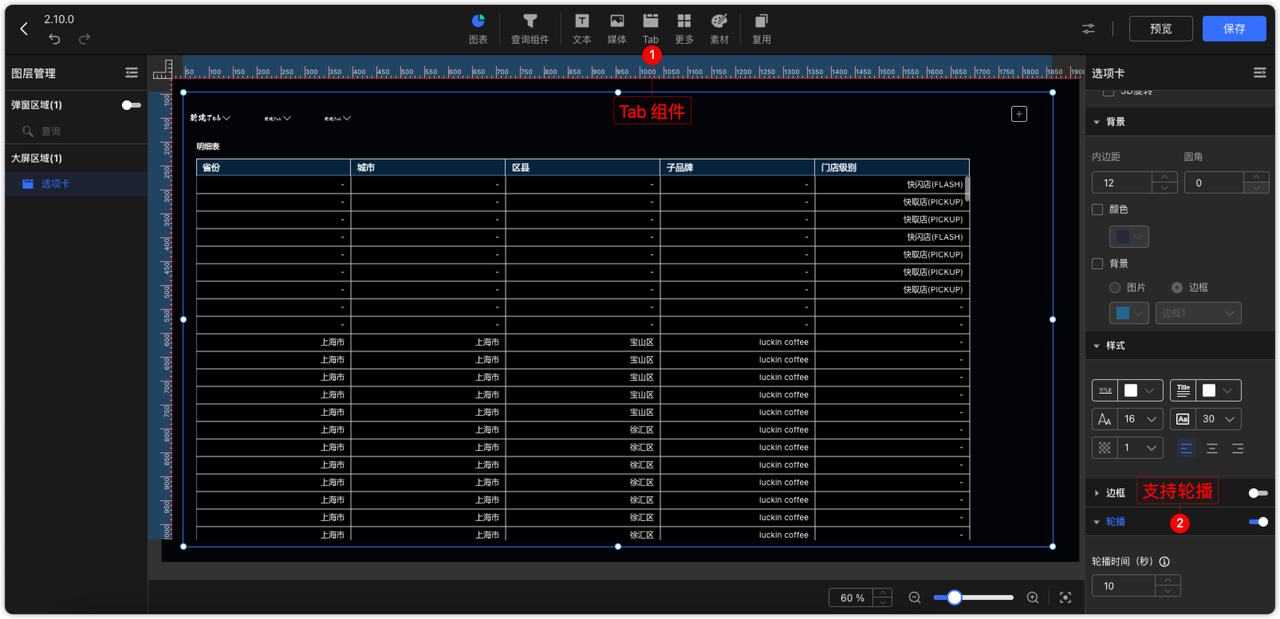Add a 媒体 media component
The width and height of the screenshot is (1280, 619).
point(616,27)
